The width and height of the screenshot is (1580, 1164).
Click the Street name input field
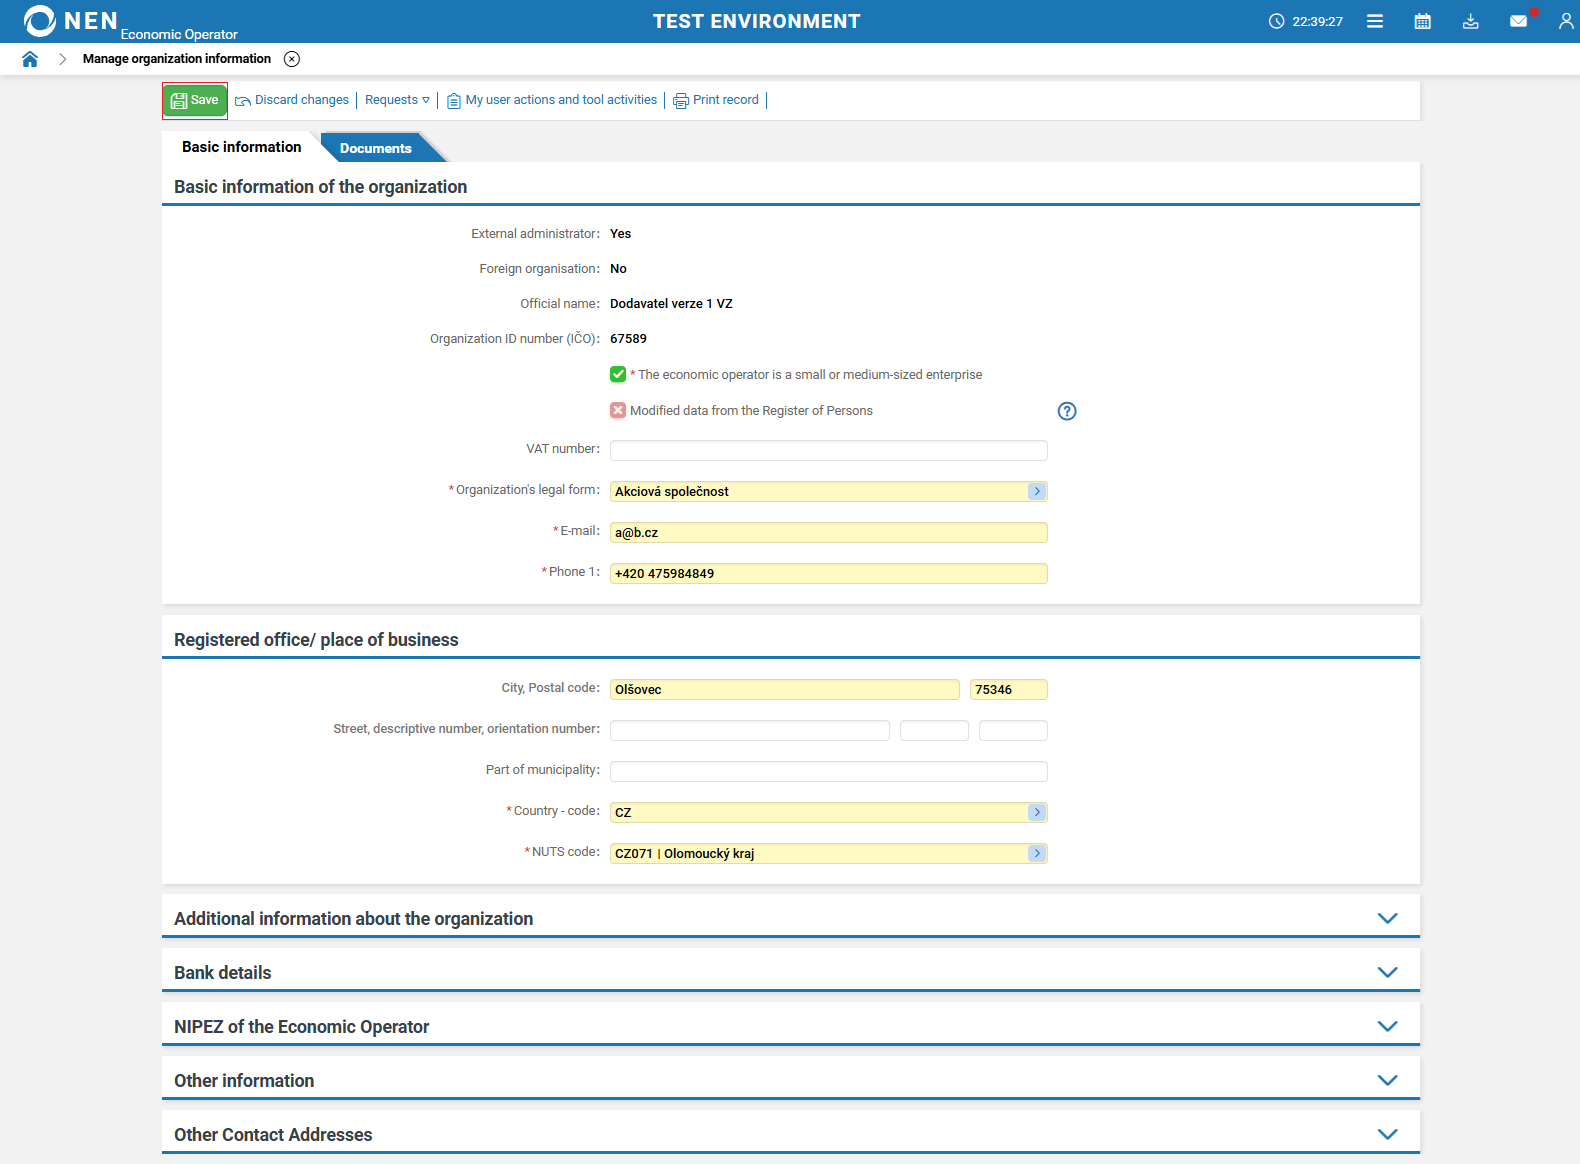(750, 730)
